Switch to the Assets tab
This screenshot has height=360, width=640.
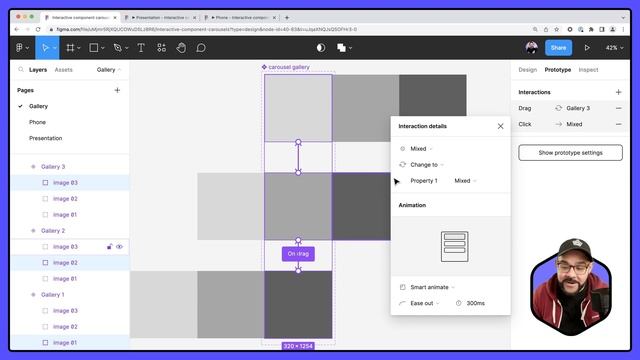63,70
